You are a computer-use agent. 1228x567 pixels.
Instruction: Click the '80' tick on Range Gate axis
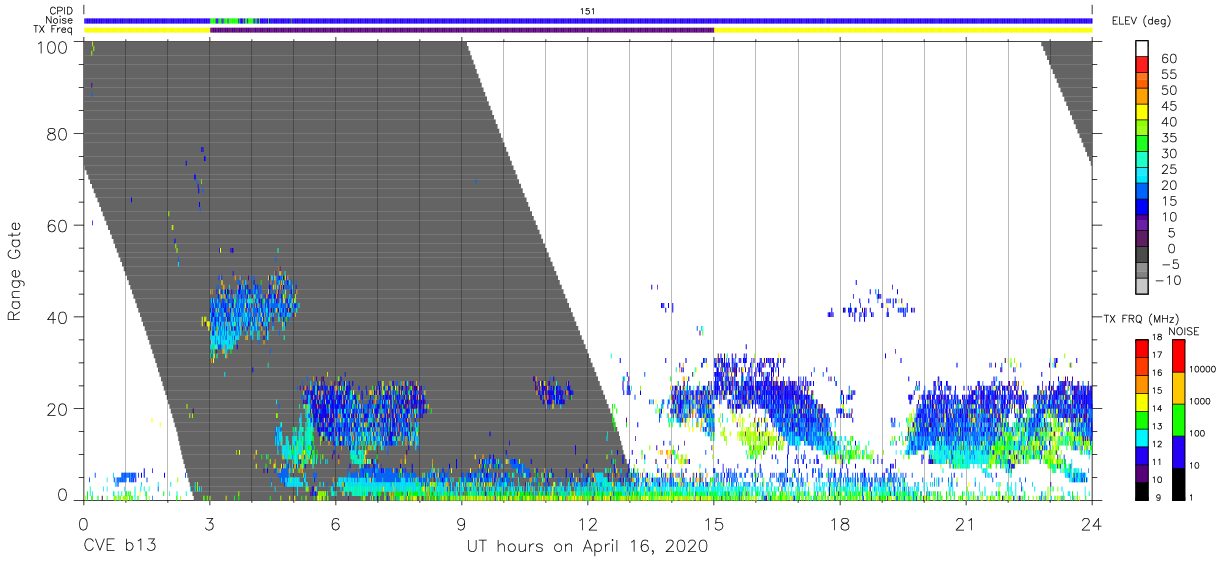coord(58,134)
